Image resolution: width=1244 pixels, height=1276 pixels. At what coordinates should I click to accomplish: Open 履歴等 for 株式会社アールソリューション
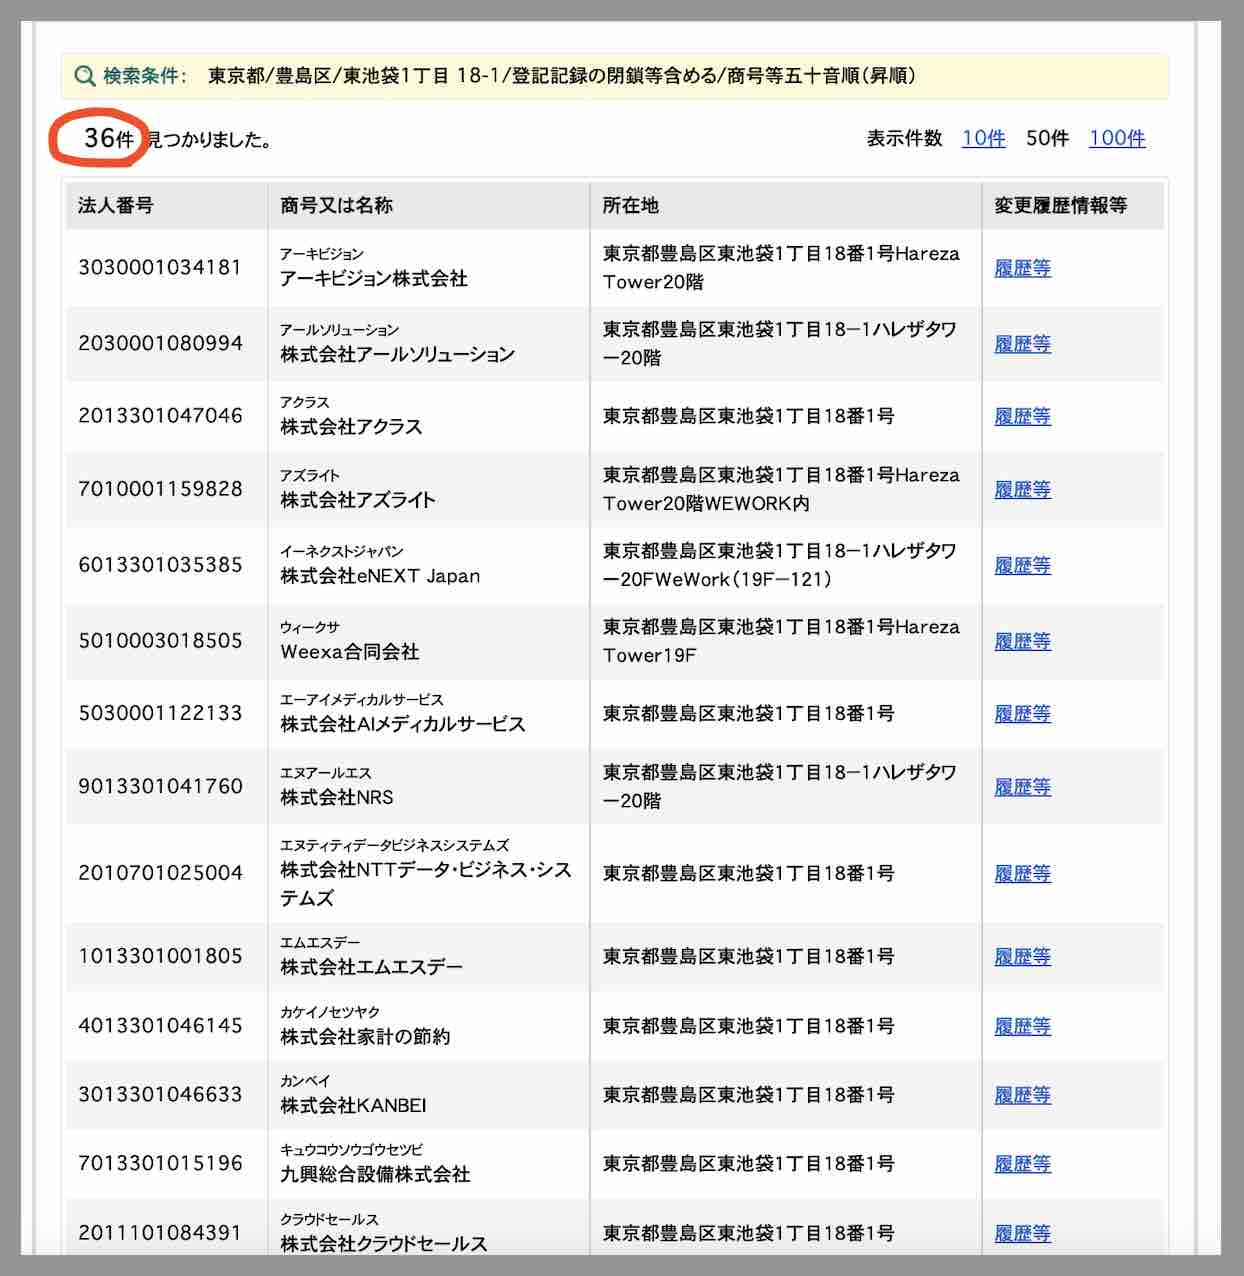pos(1022,344)
